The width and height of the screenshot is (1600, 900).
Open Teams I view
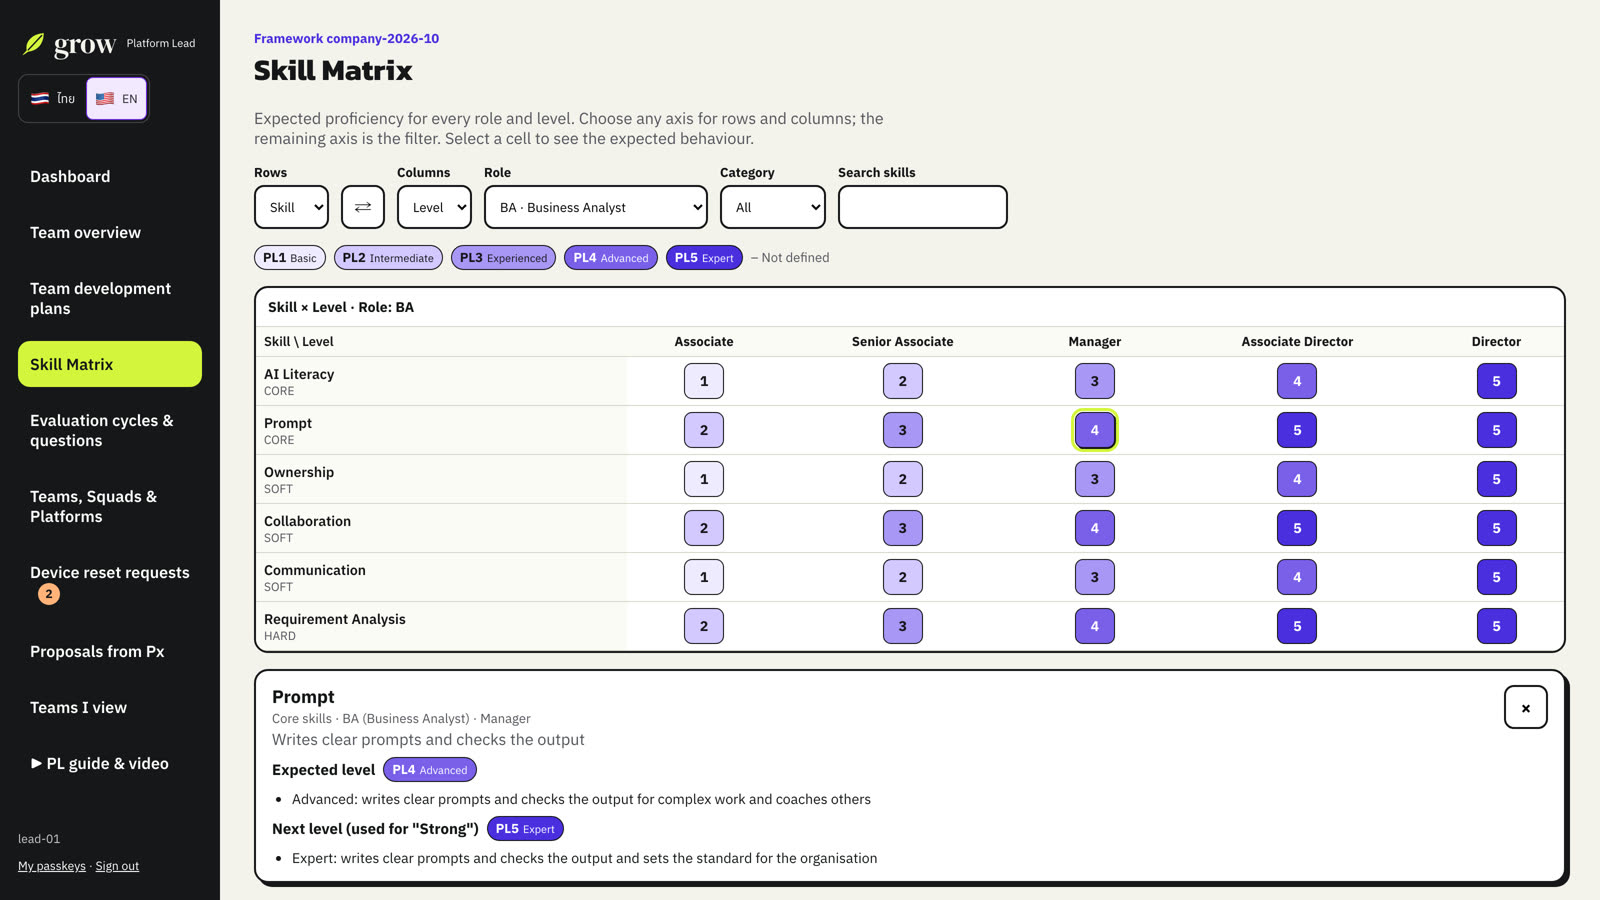click(110, 708)
